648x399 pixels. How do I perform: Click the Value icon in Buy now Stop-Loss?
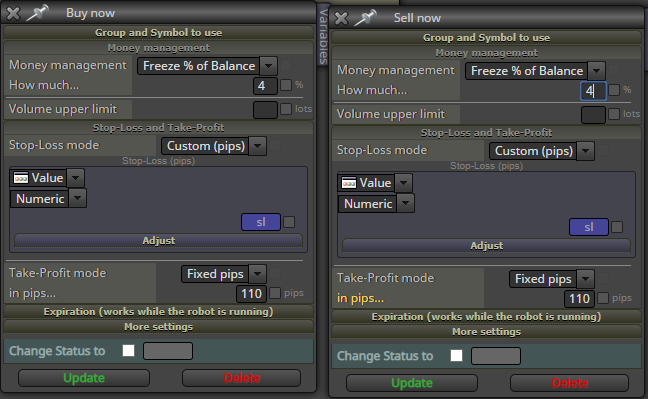(21, 178)
